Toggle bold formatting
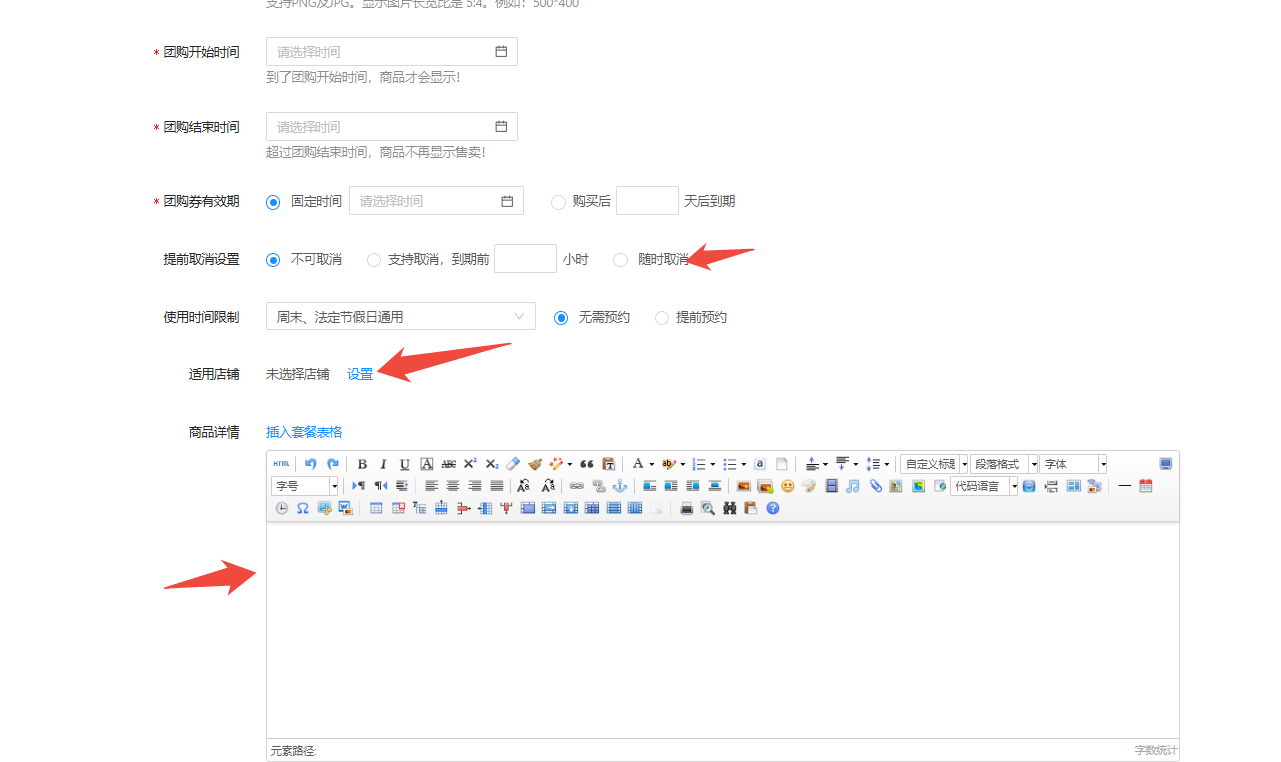1281x762 pixels. (x=362, y=464)
